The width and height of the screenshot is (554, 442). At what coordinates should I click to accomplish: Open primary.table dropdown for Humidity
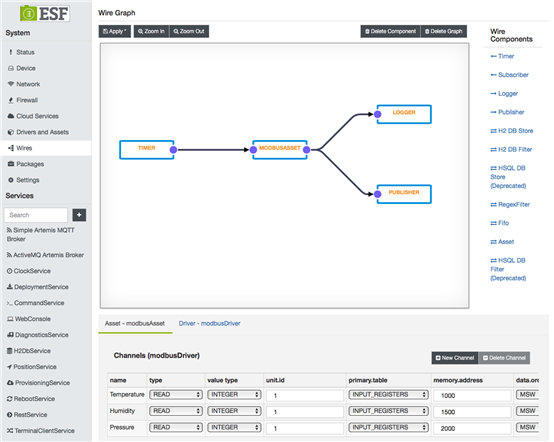click(x=389, y=411)
